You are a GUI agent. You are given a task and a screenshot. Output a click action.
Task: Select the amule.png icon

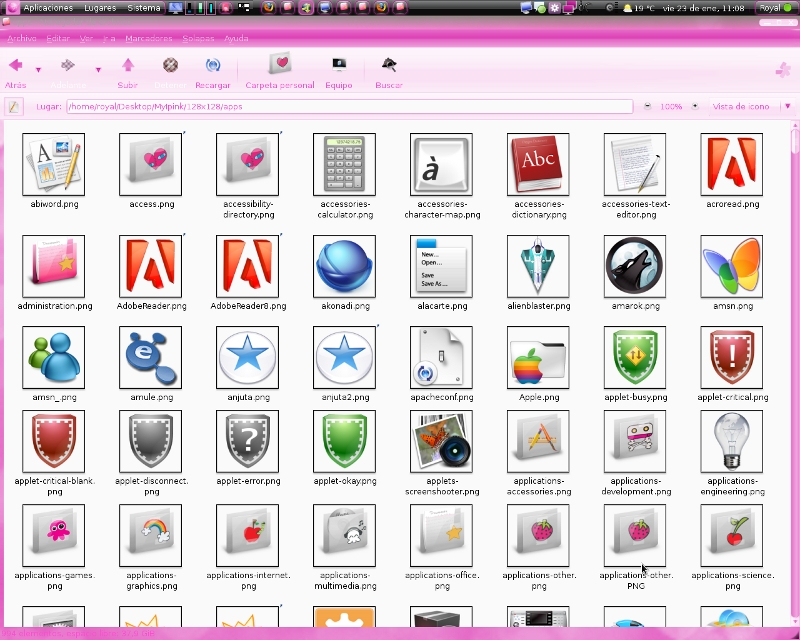click(151, 357)
